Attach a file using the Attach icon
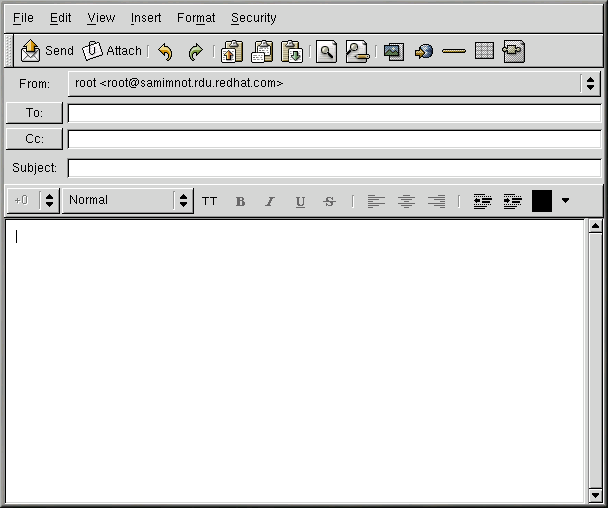Viewport: 608px width, 508px height. (112, 51)
